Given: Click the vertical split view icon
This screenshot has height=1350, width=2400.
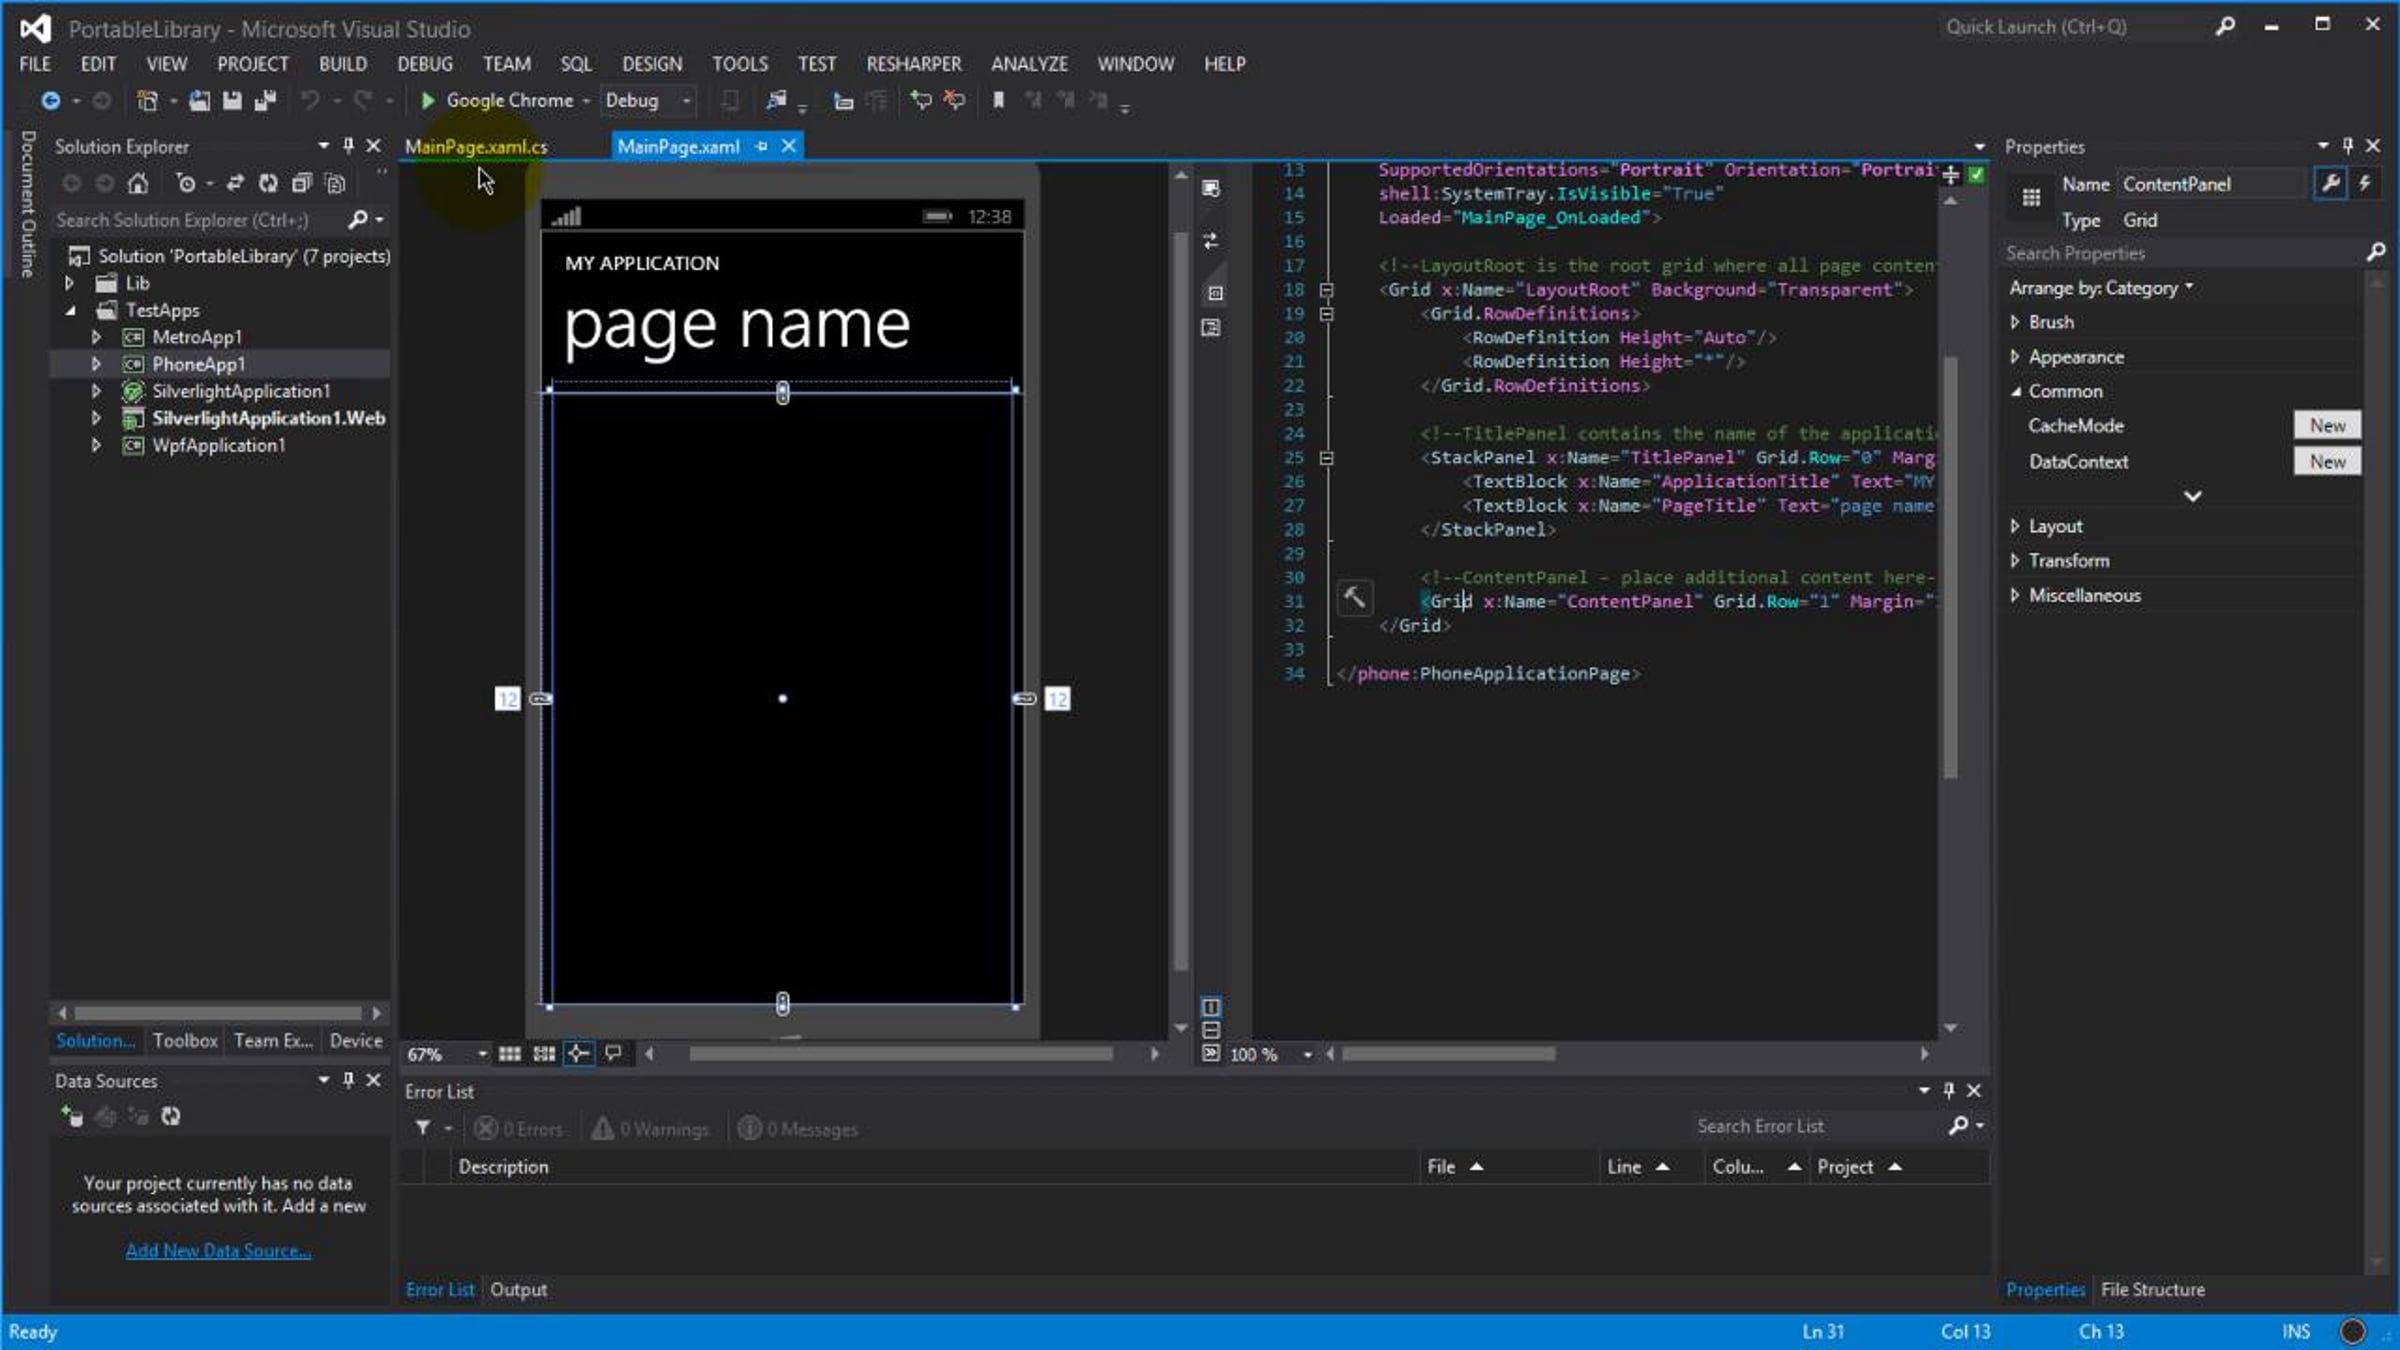Looking at the screenshot, I should point(1211,1006).
